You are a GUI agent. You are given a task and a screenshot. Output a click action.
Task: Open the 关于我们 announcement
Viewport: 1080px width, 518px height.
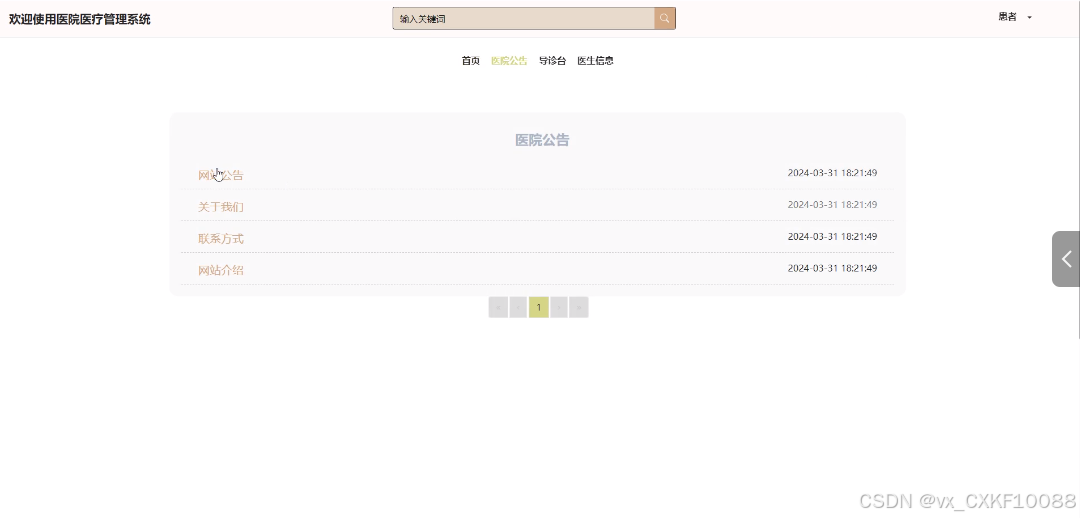[220, 207]
